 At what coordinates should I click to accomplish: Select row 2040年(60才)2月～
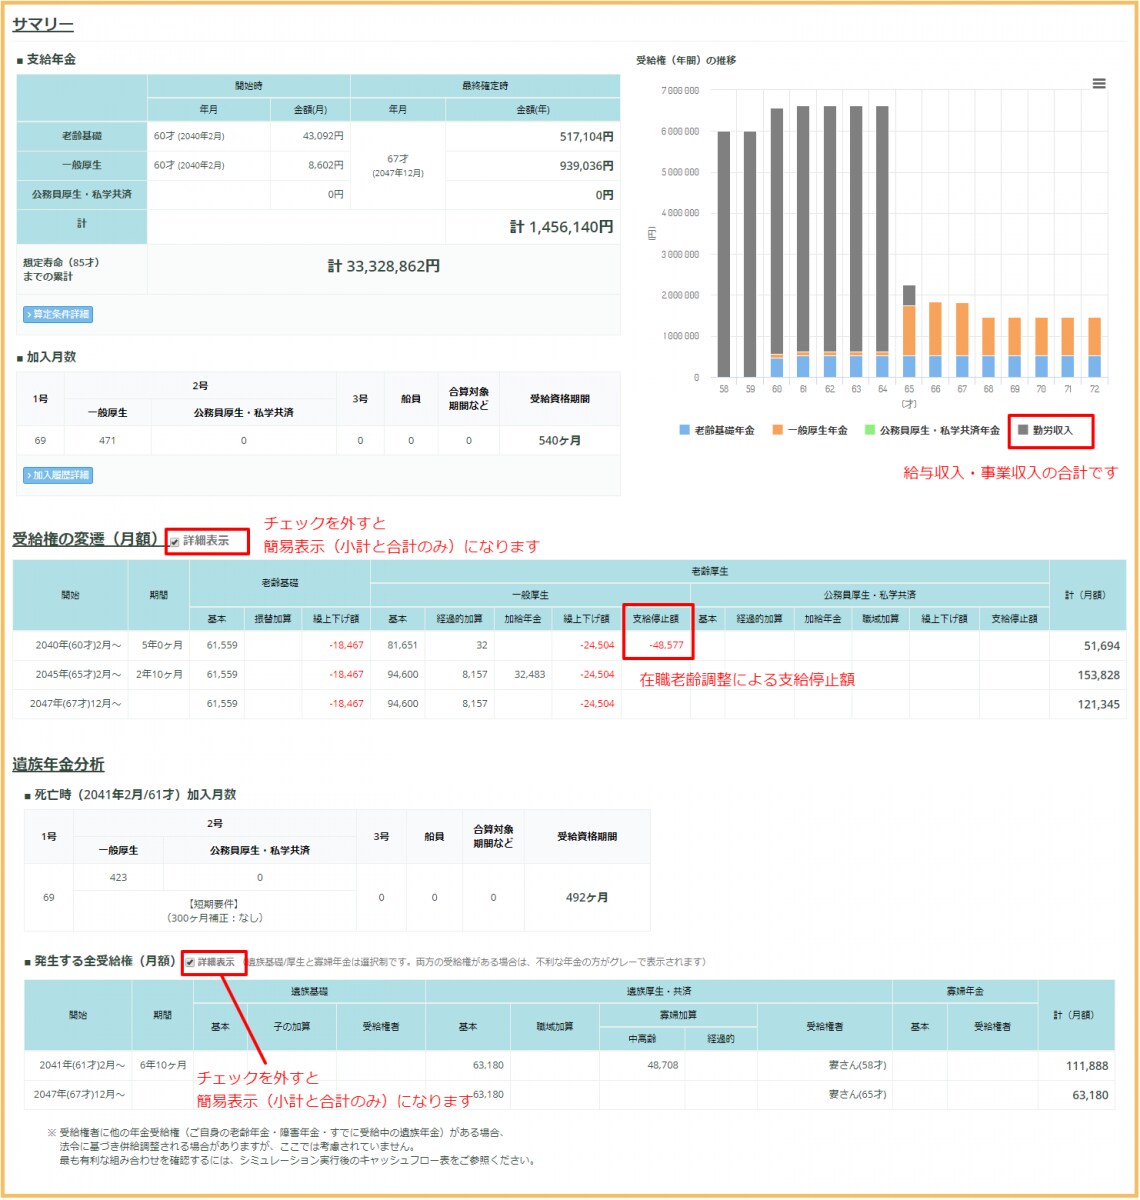(569, 645)
